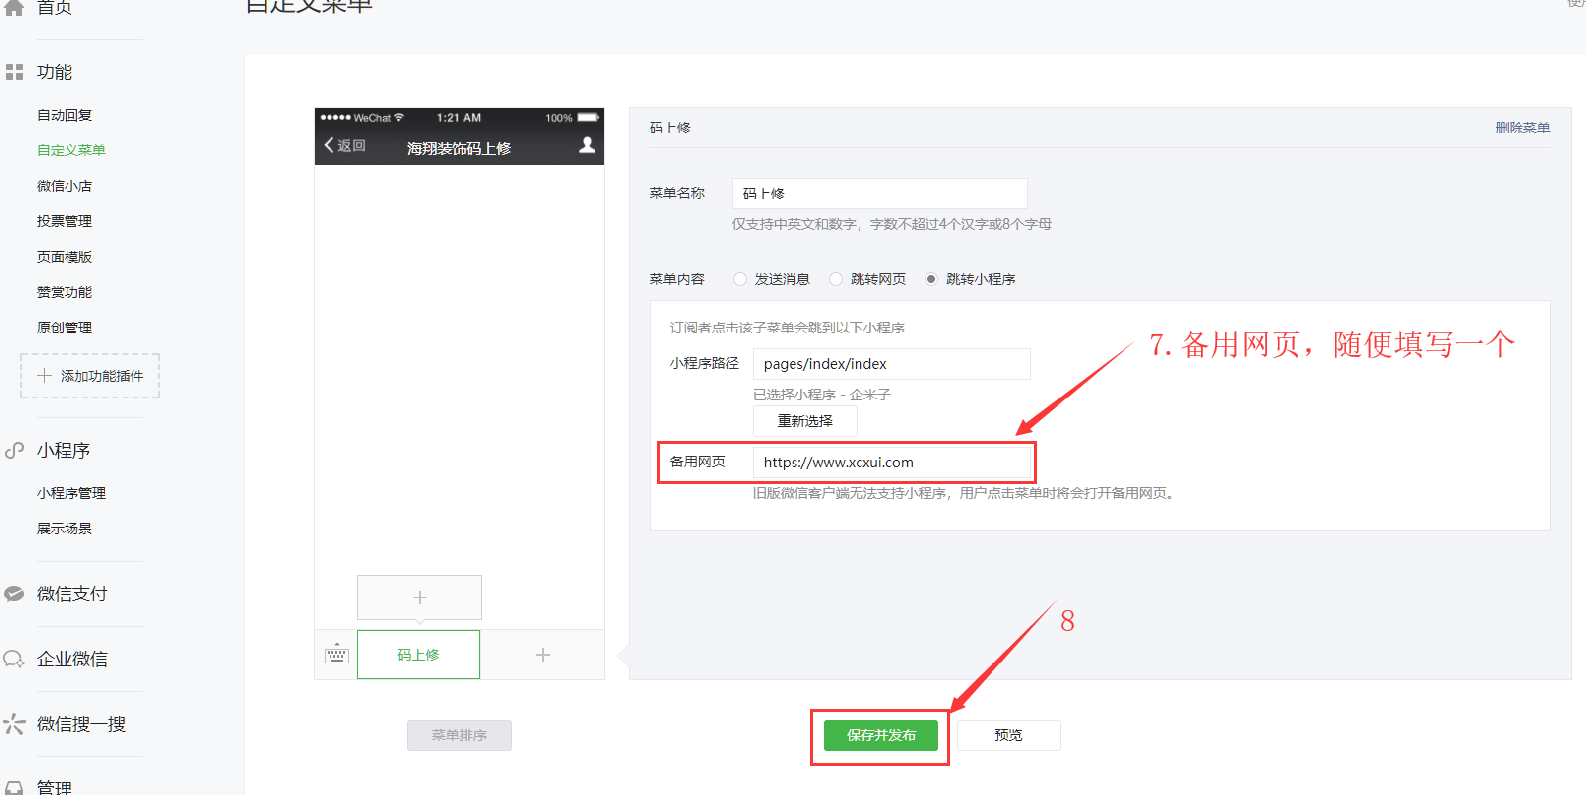Click the profile icon in phone header

pyautogui.click(x=587, y=145)
